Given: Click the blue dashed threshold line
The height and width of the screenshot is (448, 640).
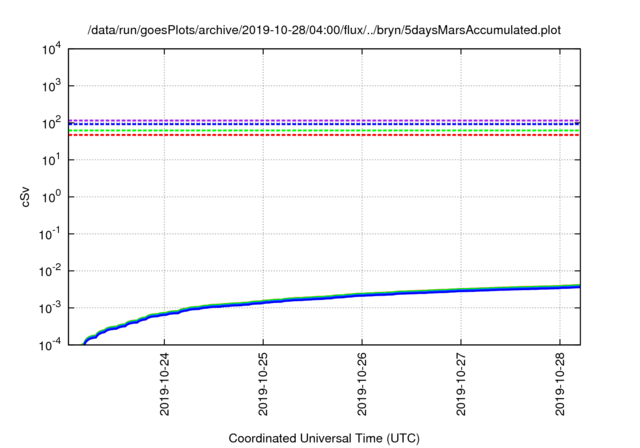Looking at the screenshot, I should (x=324, y=124).
